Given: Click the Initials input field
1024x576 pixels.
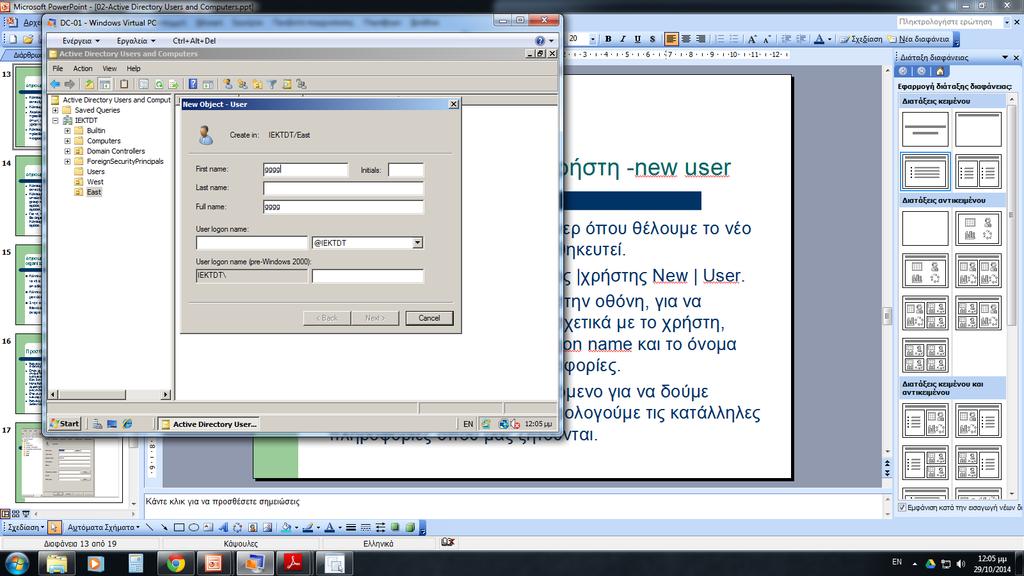Looking at the screenshot, I should pos(406,170).
